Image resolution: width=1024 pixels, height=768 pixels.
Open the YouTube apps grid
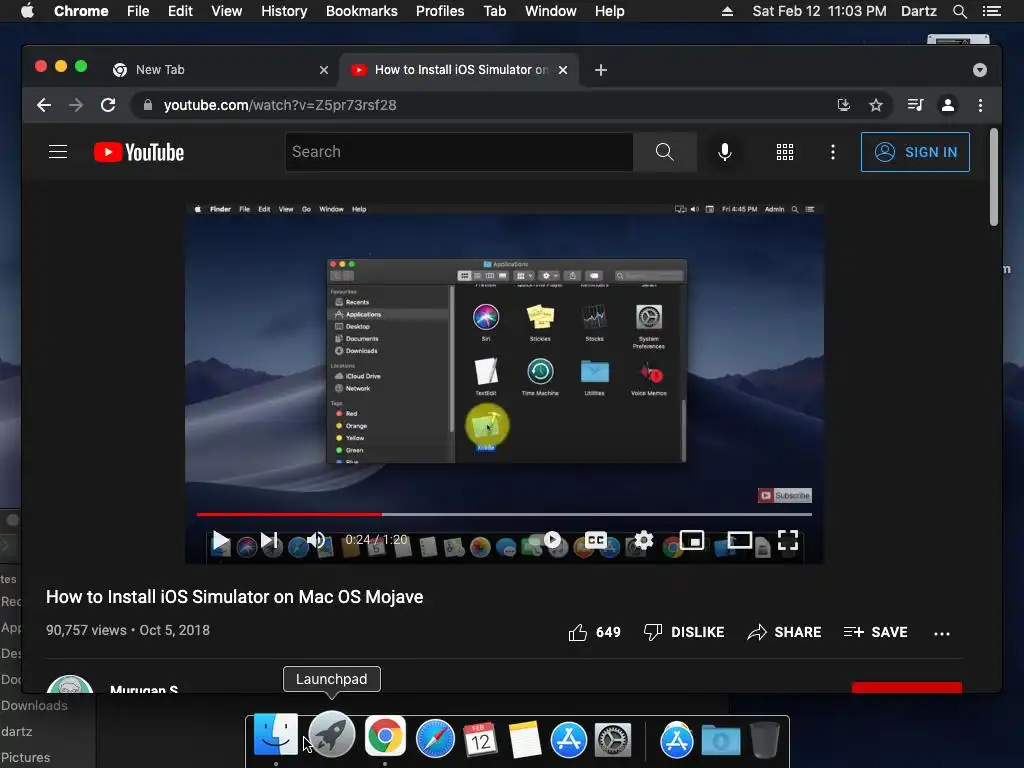pos(784,152)
